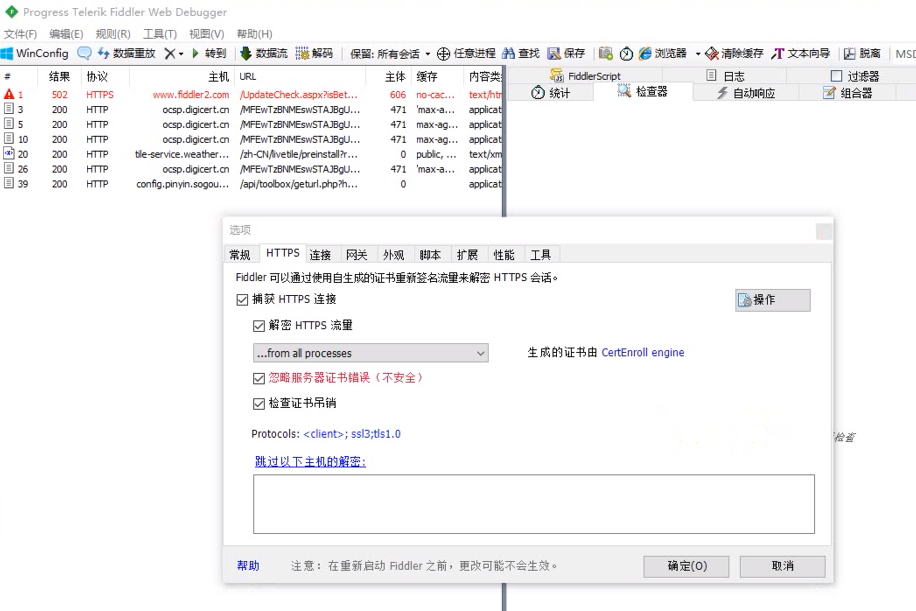The image size is (916, 611).
Task: Switch to the FiddlerScript tab
Action: (585, 75)
